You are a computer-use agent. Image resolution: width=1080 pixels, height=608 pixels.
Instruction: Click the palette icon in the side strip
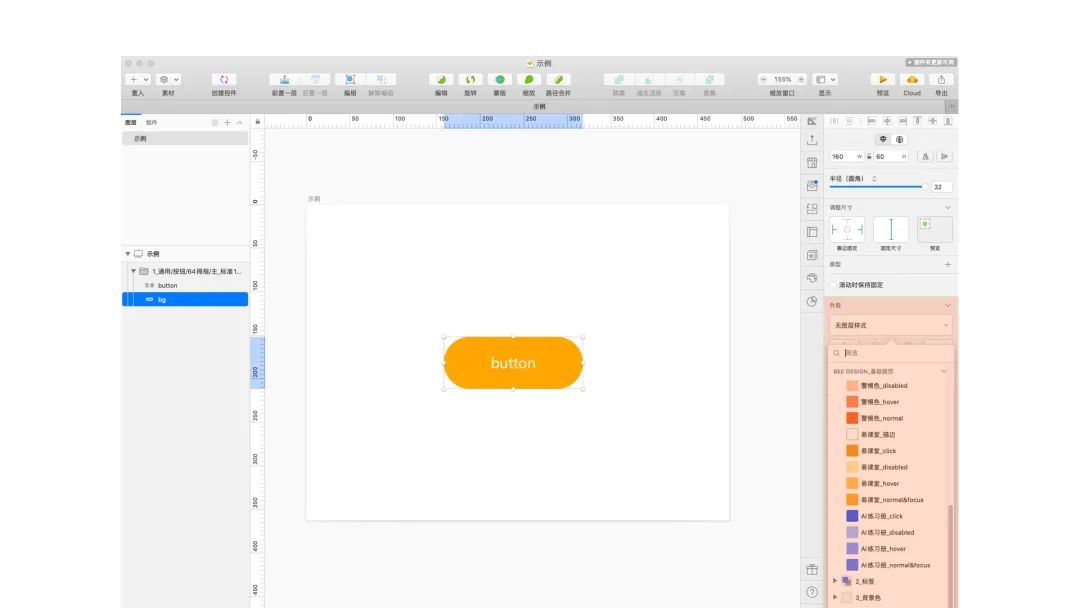(812, 278)
